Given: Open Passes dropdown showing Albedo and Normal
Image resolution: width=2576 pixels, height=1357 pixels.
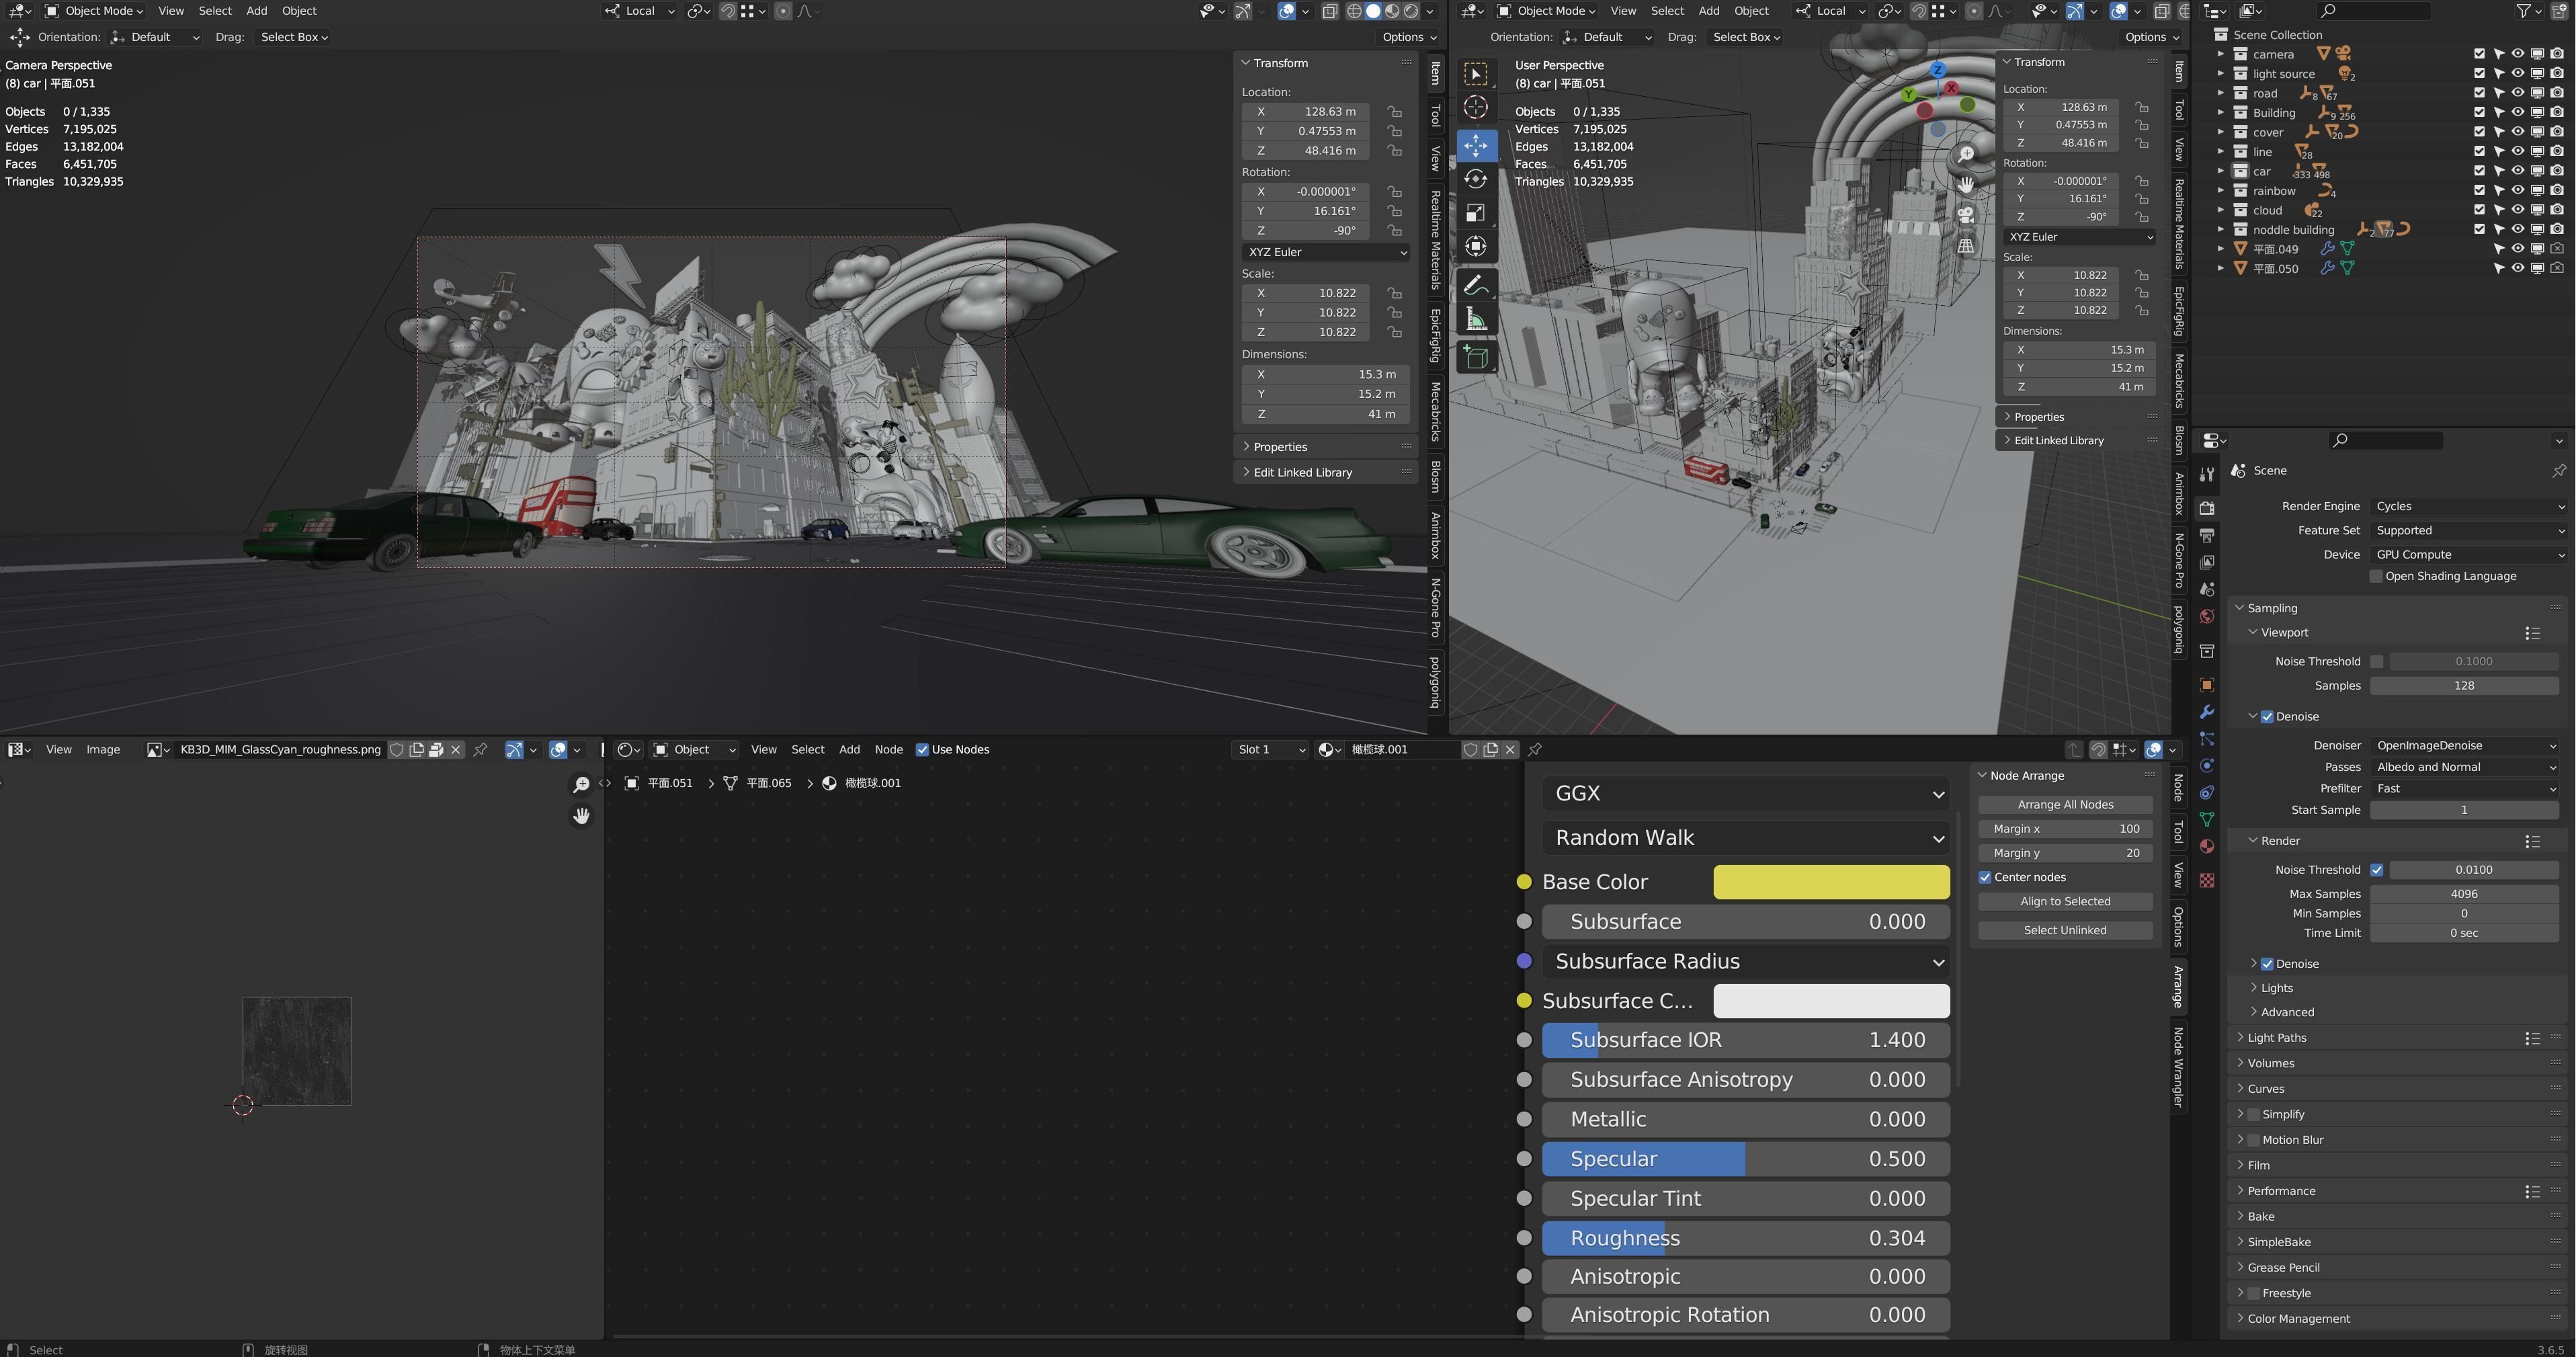Looking at the screenshot, I should (x=2464, y=767).
